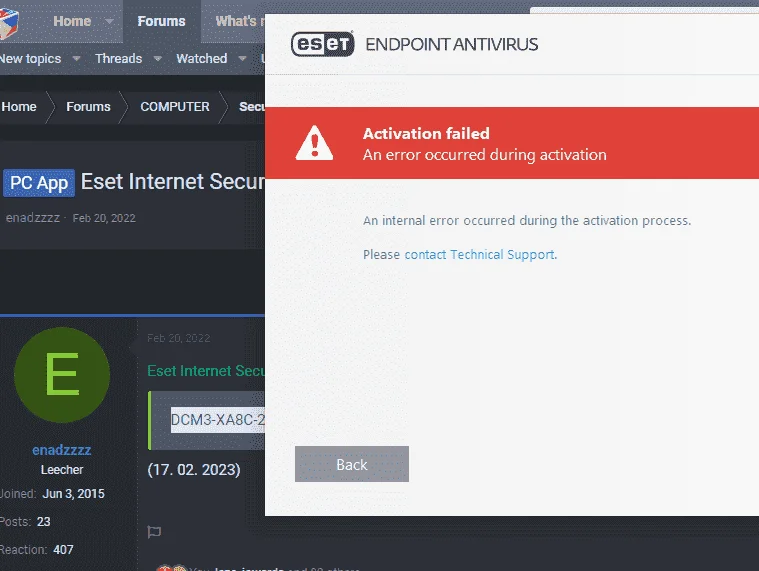759x571 pixels.
Task: Click the Feb 20, 2022 thread date
Action: click(104, 218)
